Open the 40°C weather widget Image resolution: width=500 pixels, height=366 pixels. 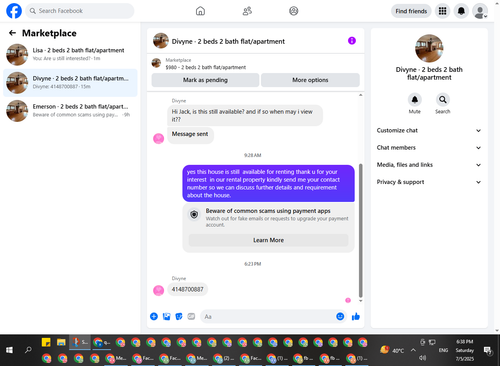tap(392, 350)
